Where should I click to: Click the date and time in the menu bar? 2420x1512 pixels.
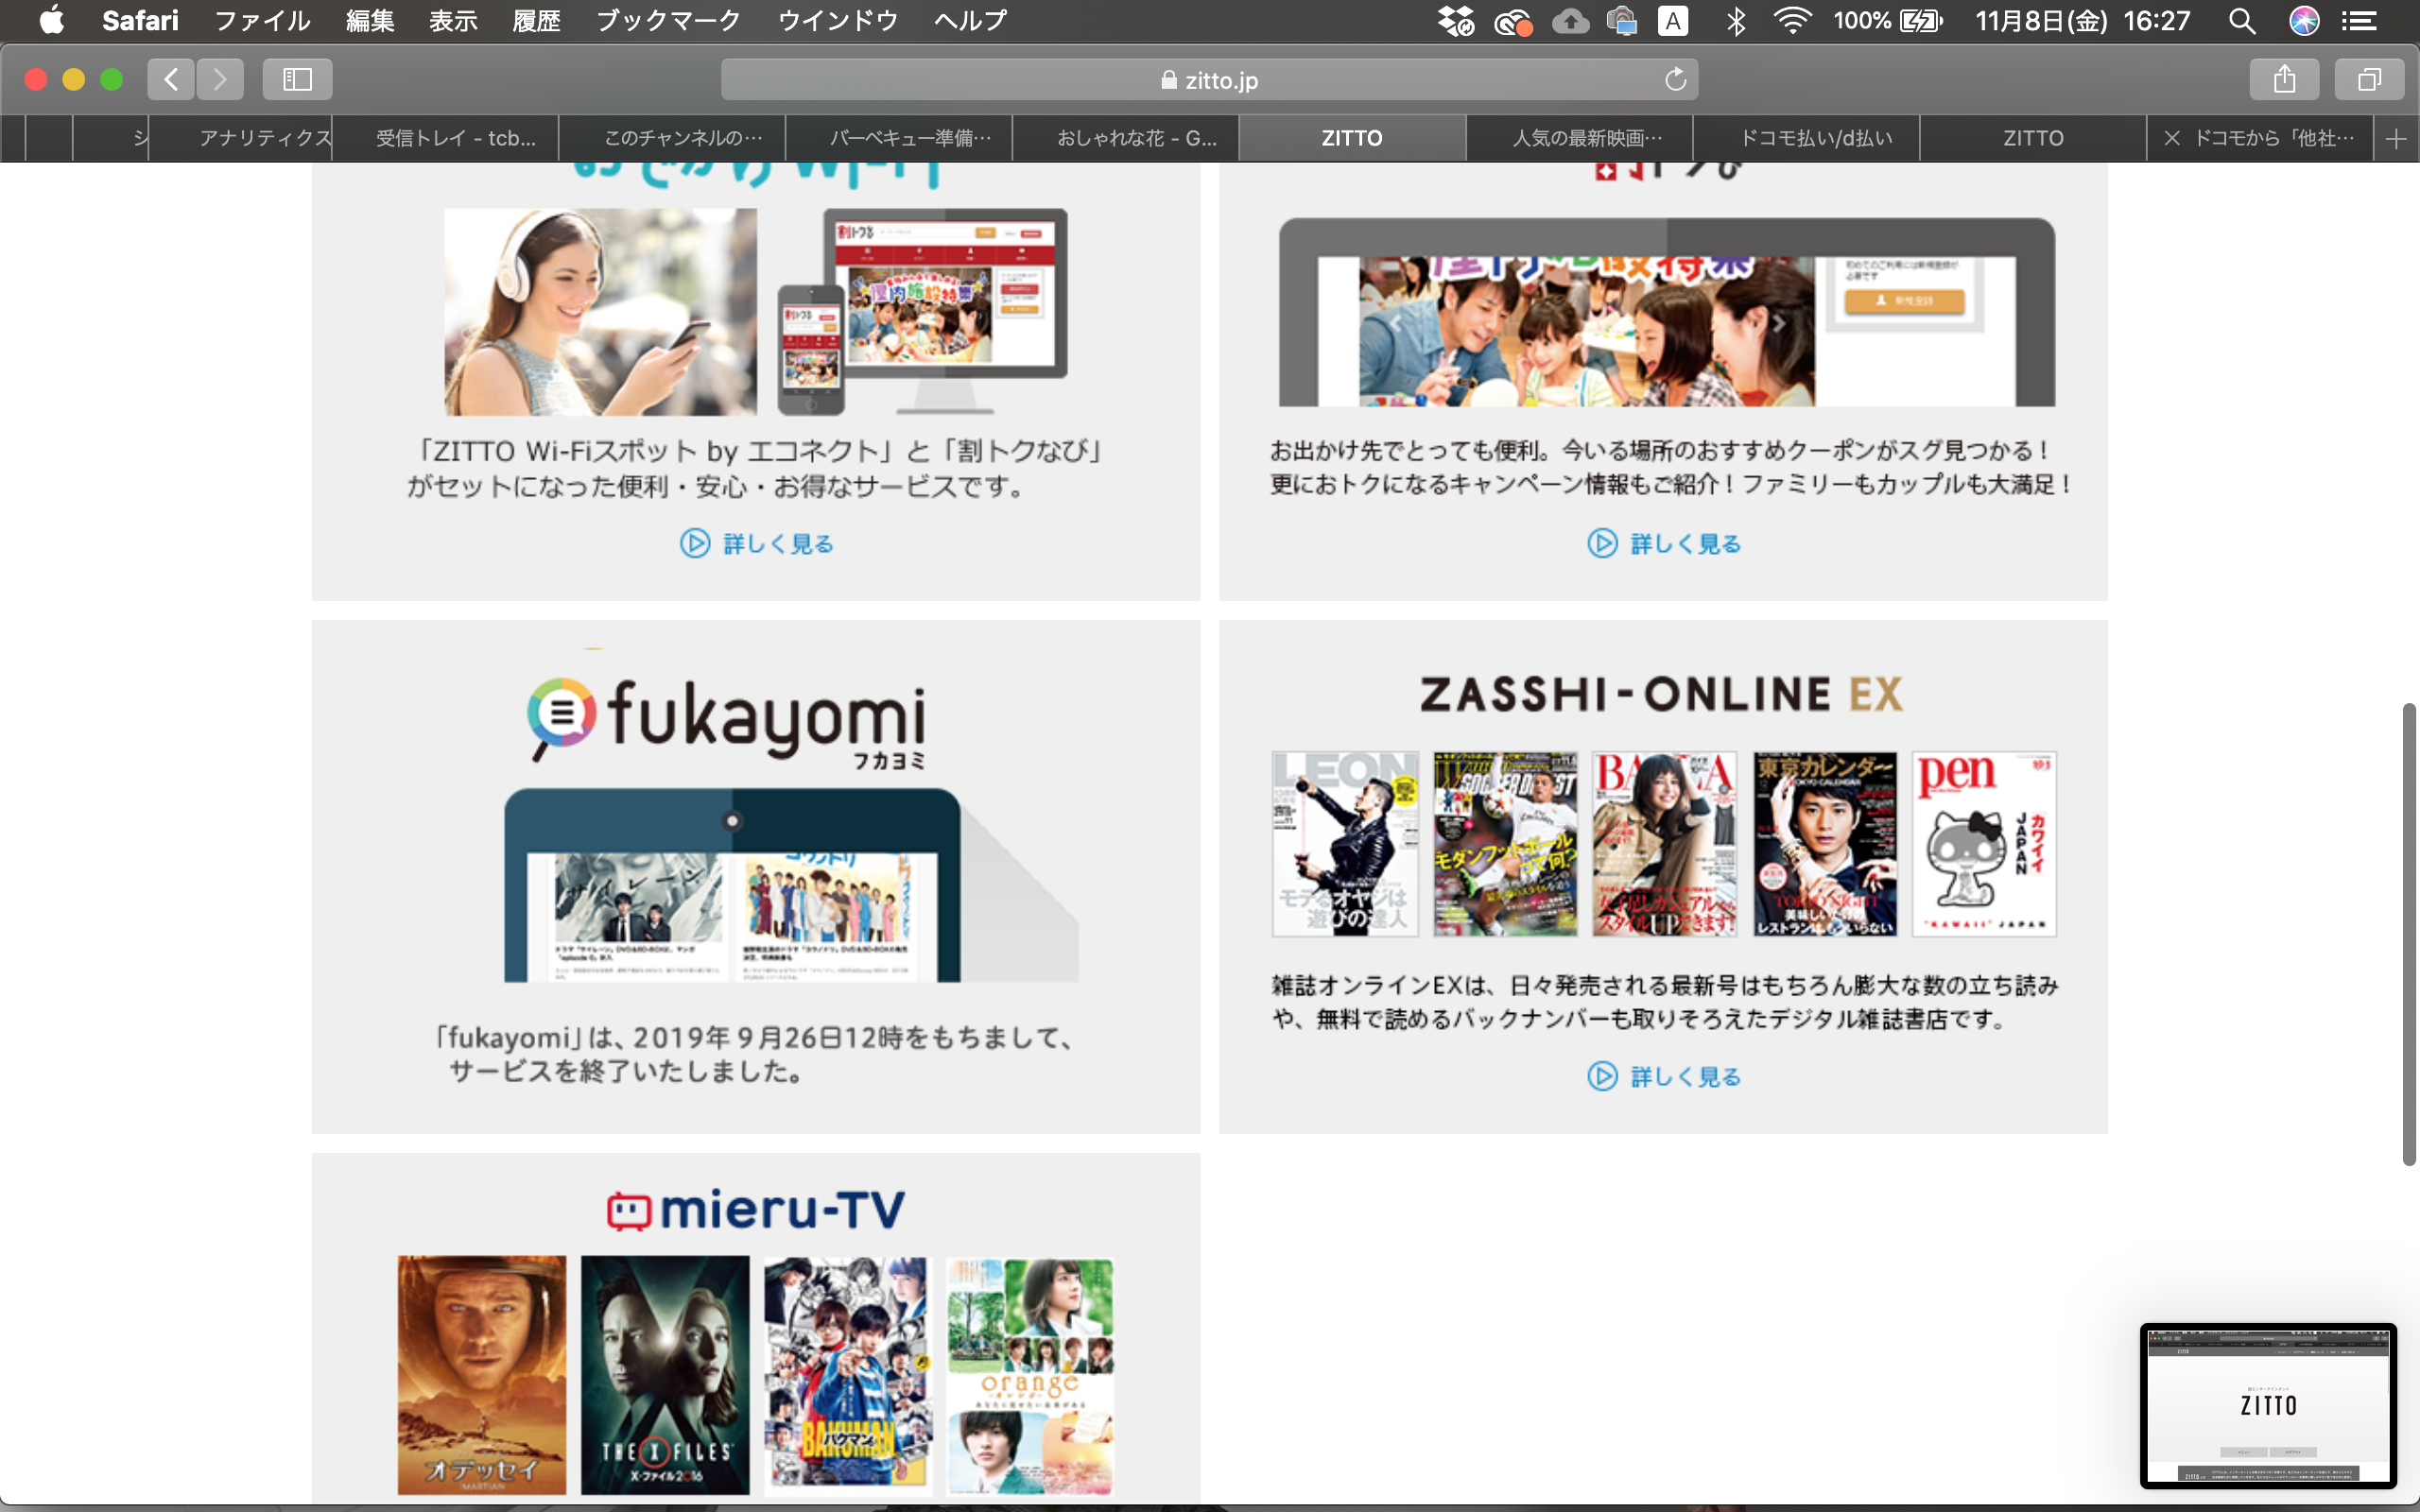click(x=2083, y=20)
